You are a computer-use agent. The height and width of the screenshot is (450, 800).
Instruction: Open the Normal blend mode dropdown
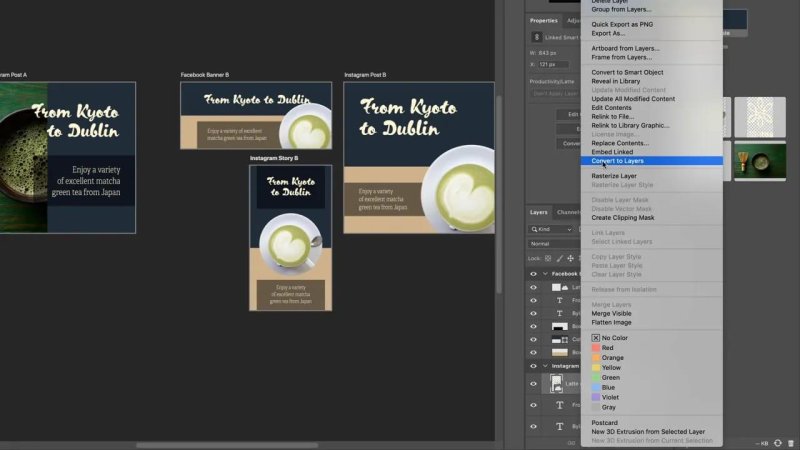click(x=554, y=244)
